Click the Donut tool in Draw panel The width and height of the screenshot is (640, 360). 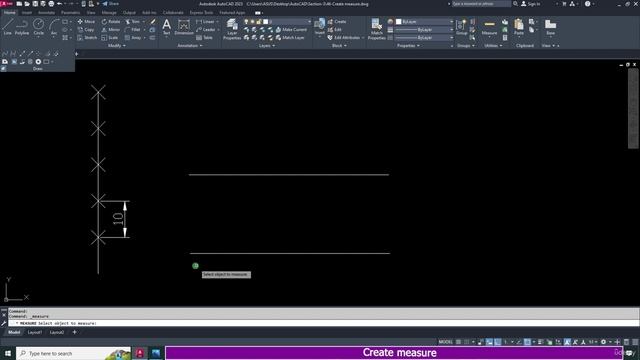click(38, 62)
